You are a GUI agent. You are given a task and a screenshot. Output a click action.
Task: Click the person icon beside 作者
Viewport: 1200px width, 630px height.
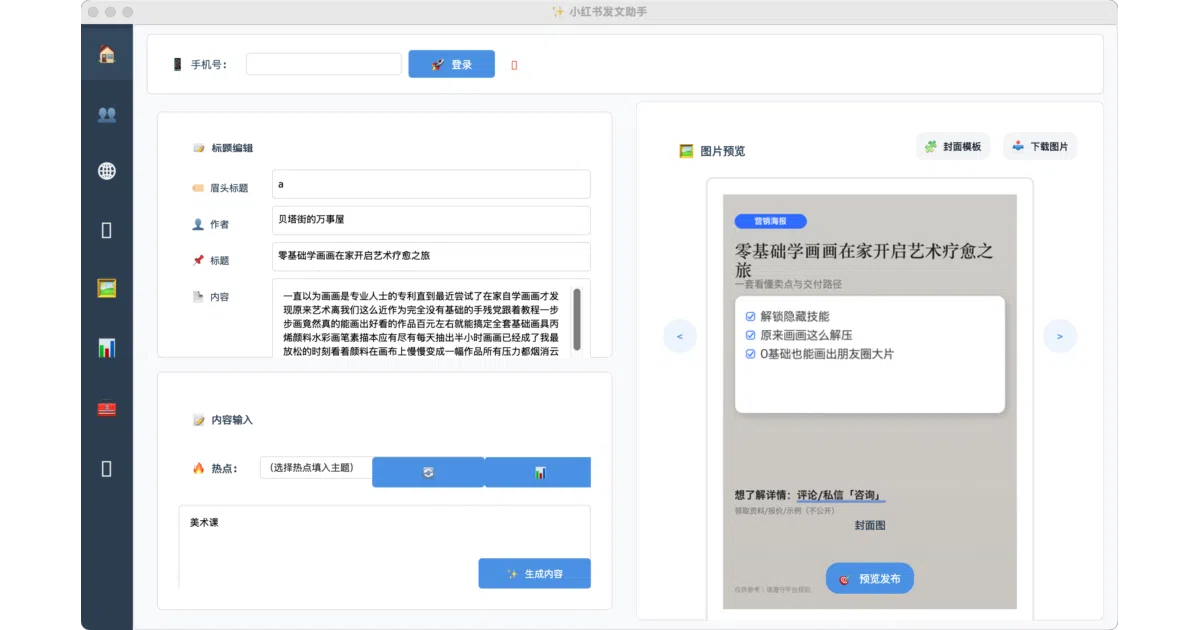click(198, 224)
